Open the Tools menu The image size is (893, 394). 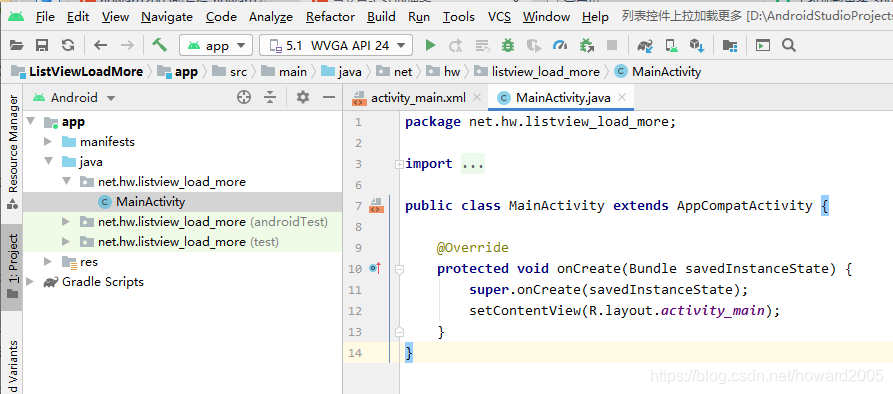(x=458, y=17)
